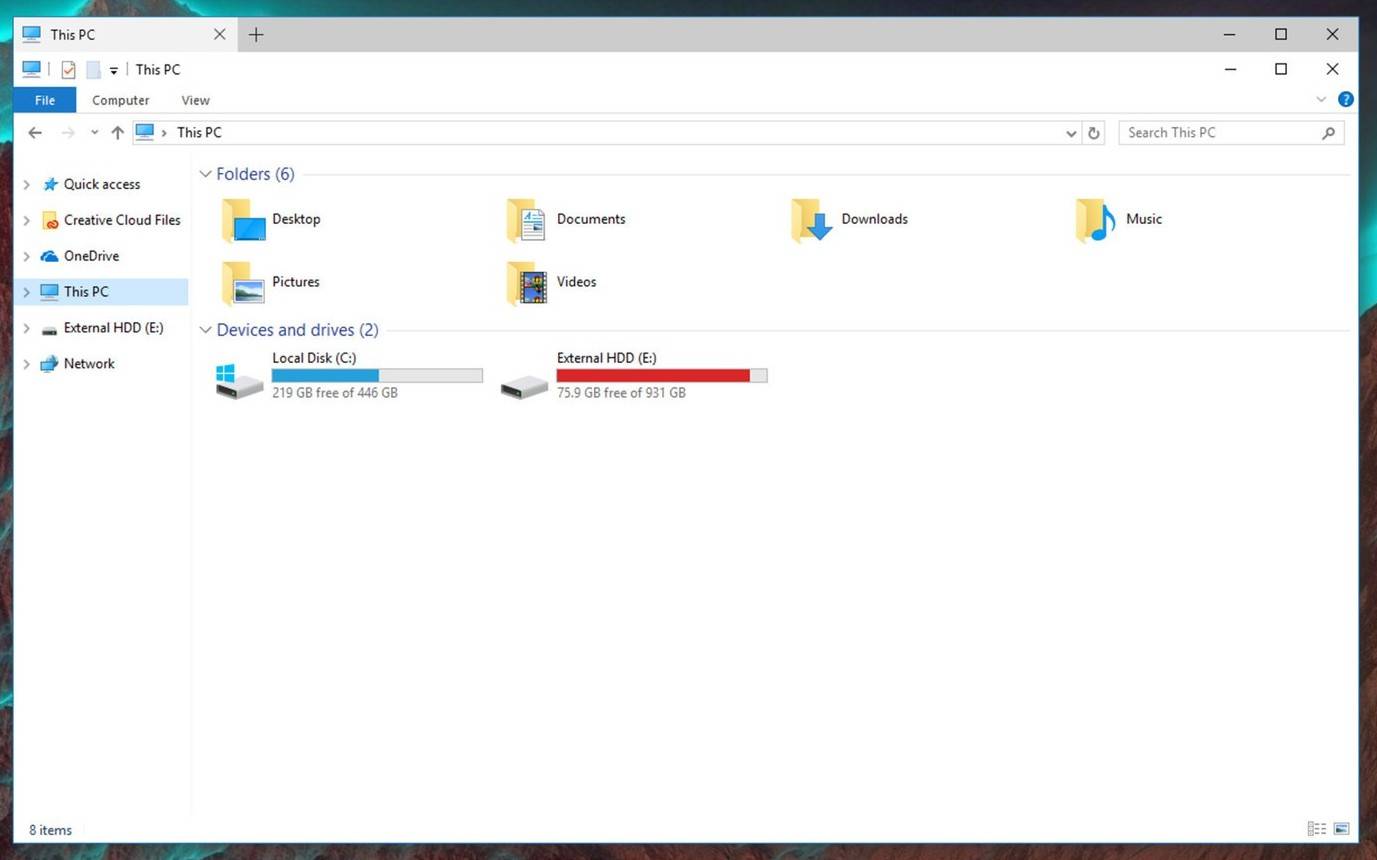Click the New folder quick access icon
This screenshot has width=1377, height=860.
pos(93,70)
